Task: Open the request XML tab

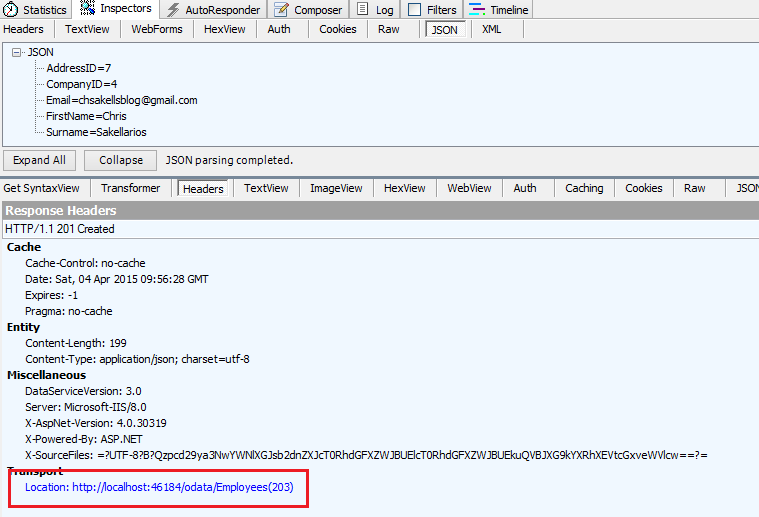Action: (491, 29)
